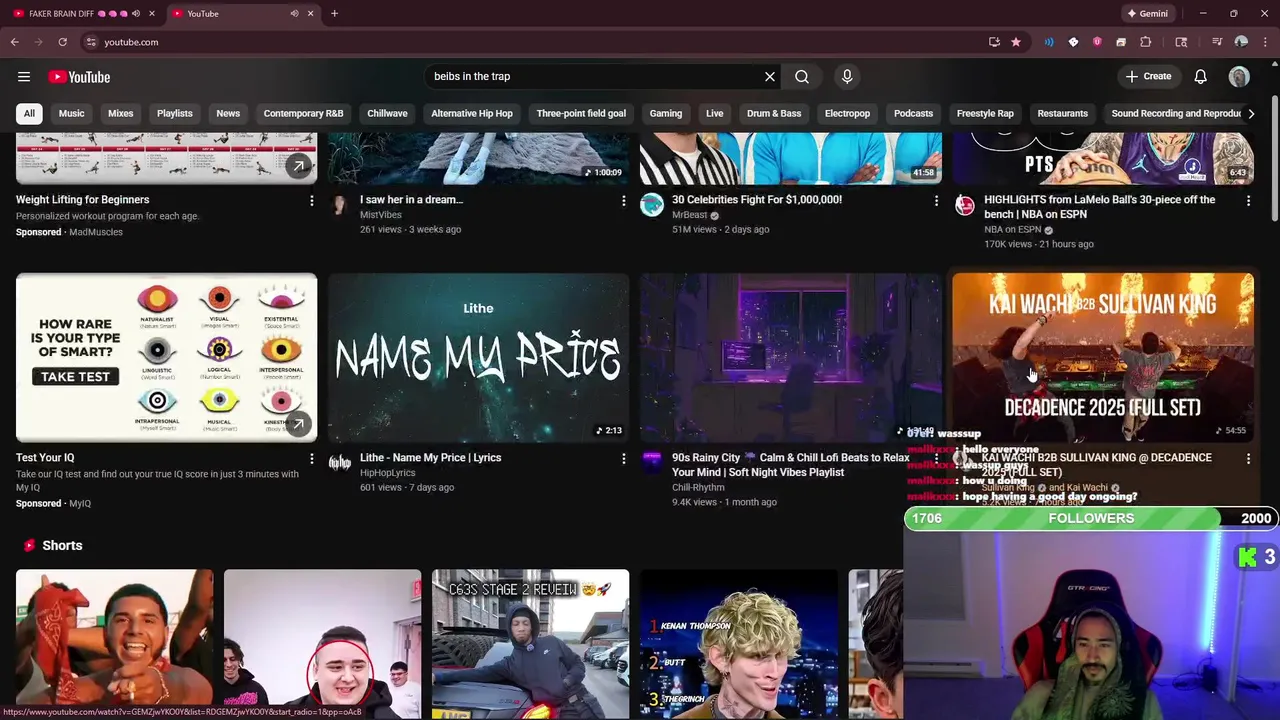Viewport: 1280px width, 720px height.
Task: Open the Chill-Rhythm channel link
Action: 698,488
